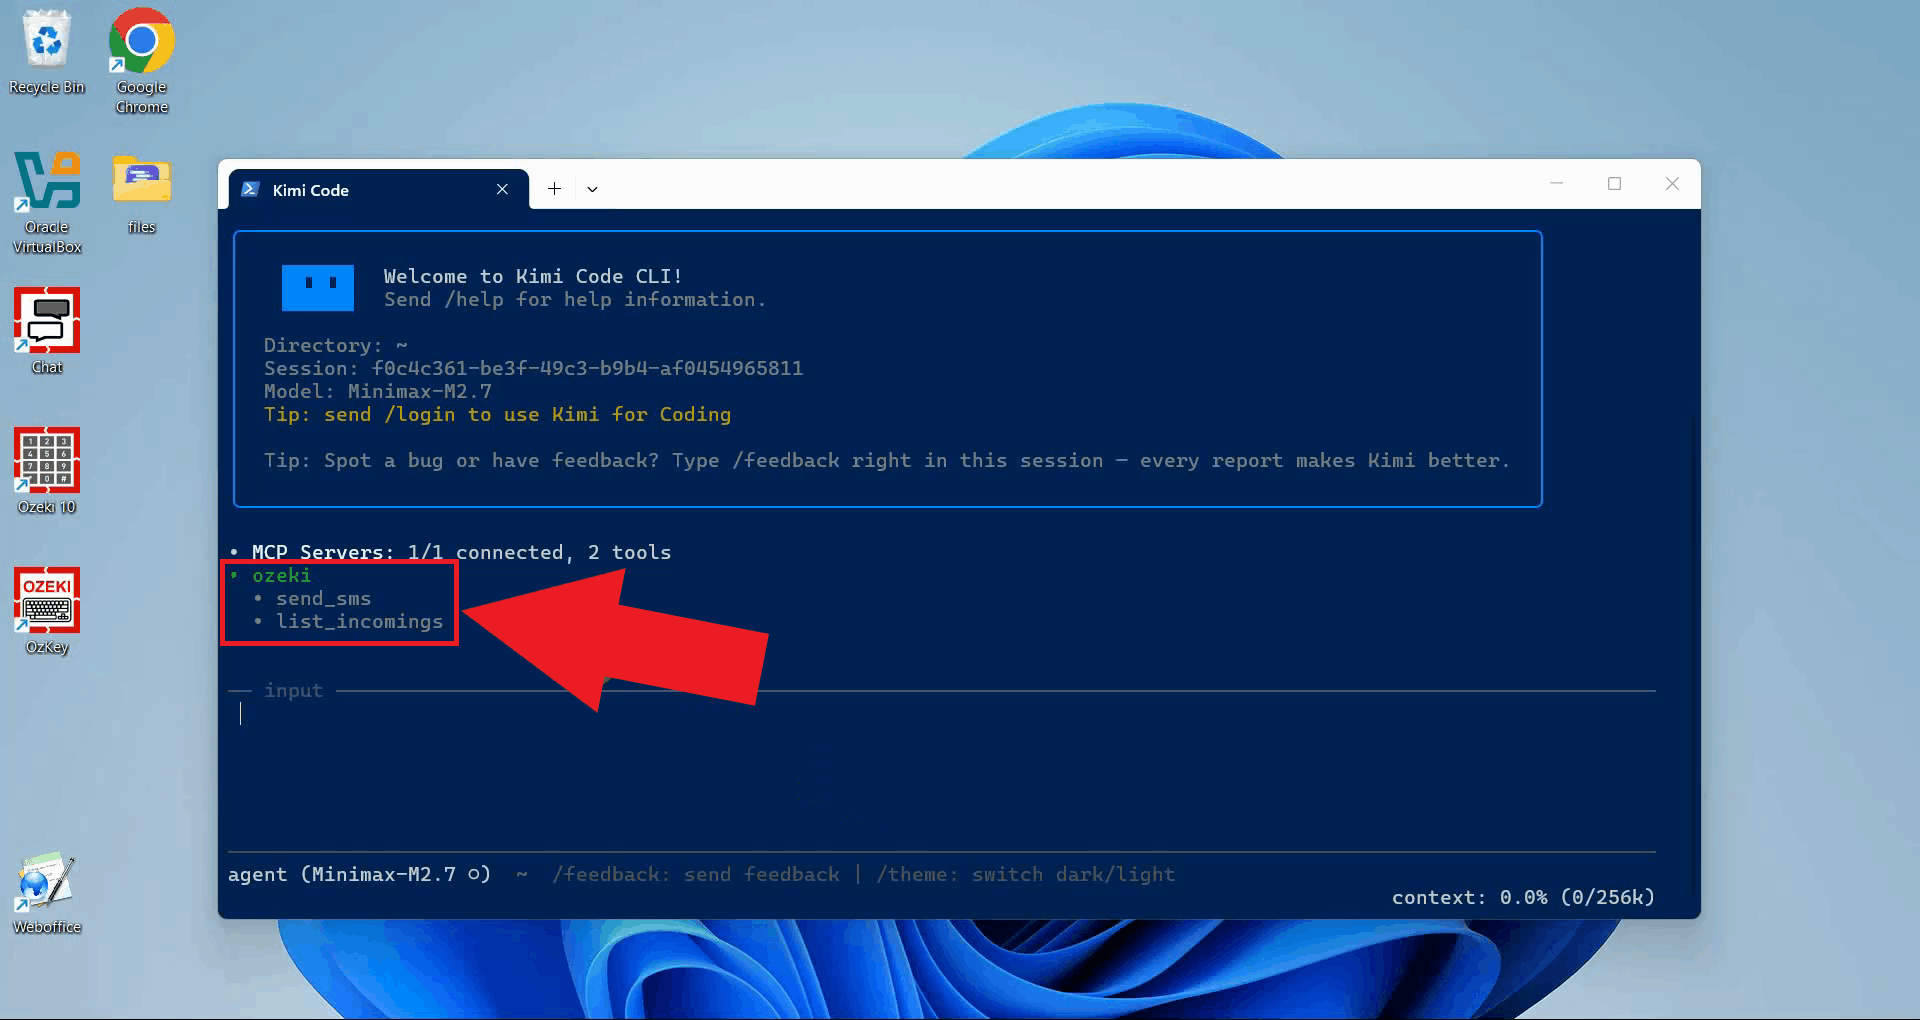The height and width of the screenshot is (1020, 1920).
Task: Click the agent (Minimax-M2.7) status text
Action: 359,874
